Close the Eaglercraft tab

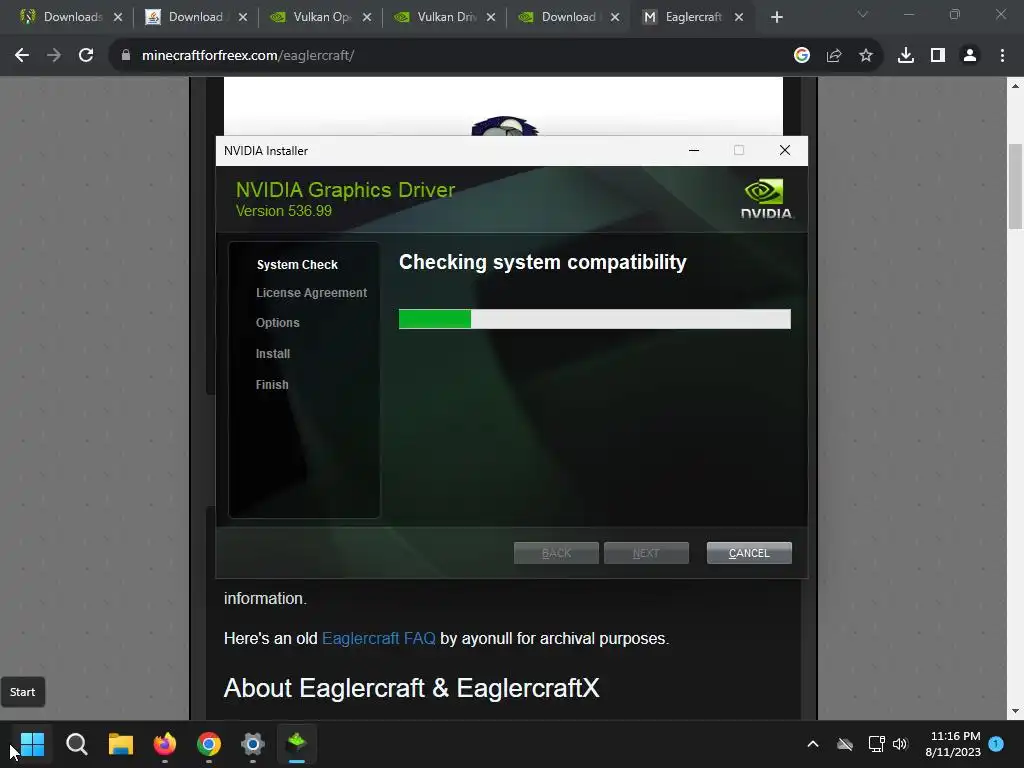[739, 17]
